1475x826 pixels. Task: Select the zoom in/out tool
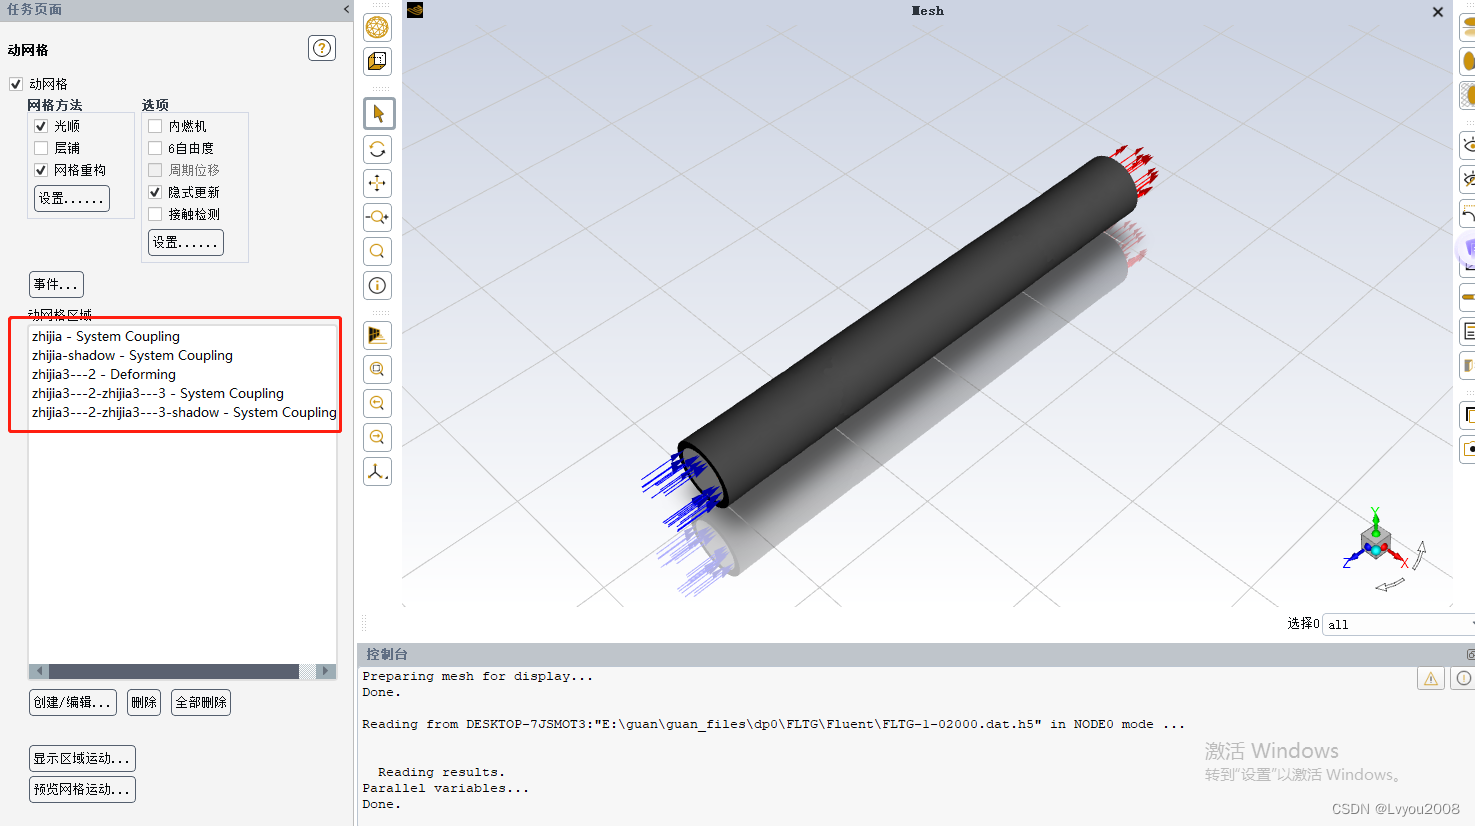pos(377,218)
